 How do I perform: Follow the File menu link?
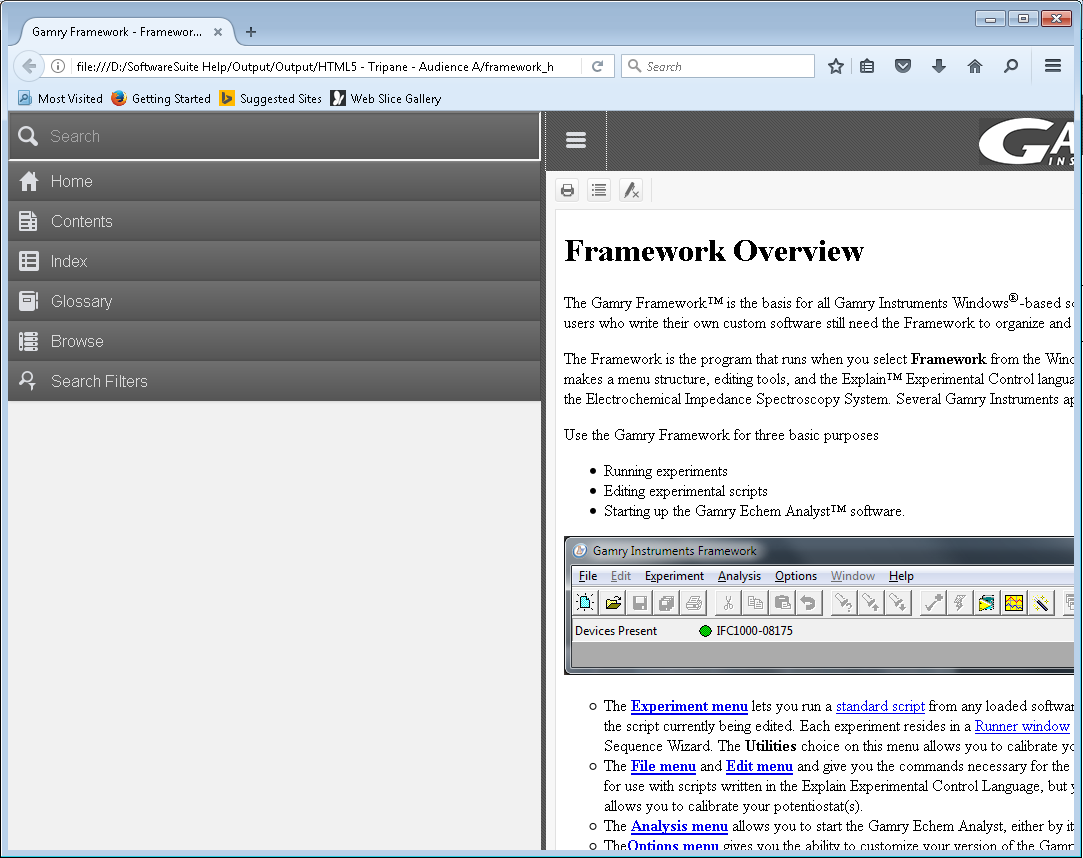click(x=663, y=766)
